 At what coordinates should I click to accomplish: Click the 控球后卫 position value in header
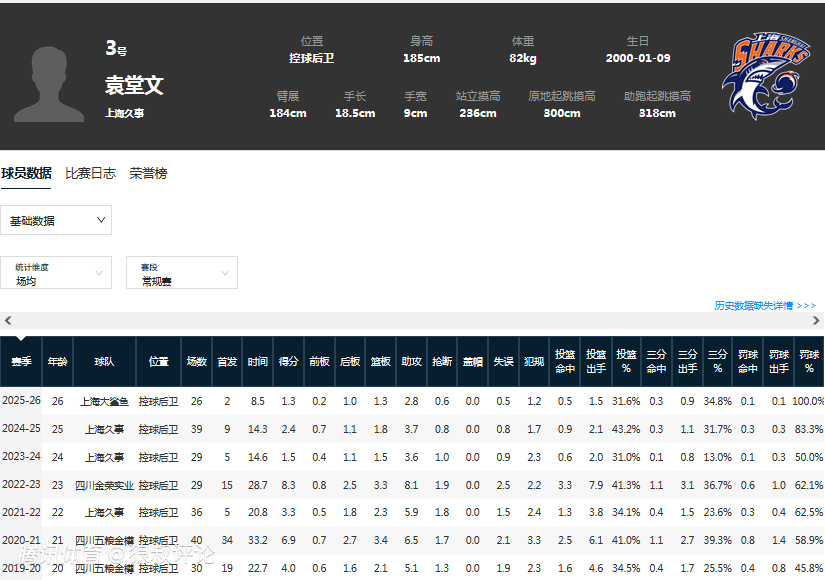tap(311, 58)
